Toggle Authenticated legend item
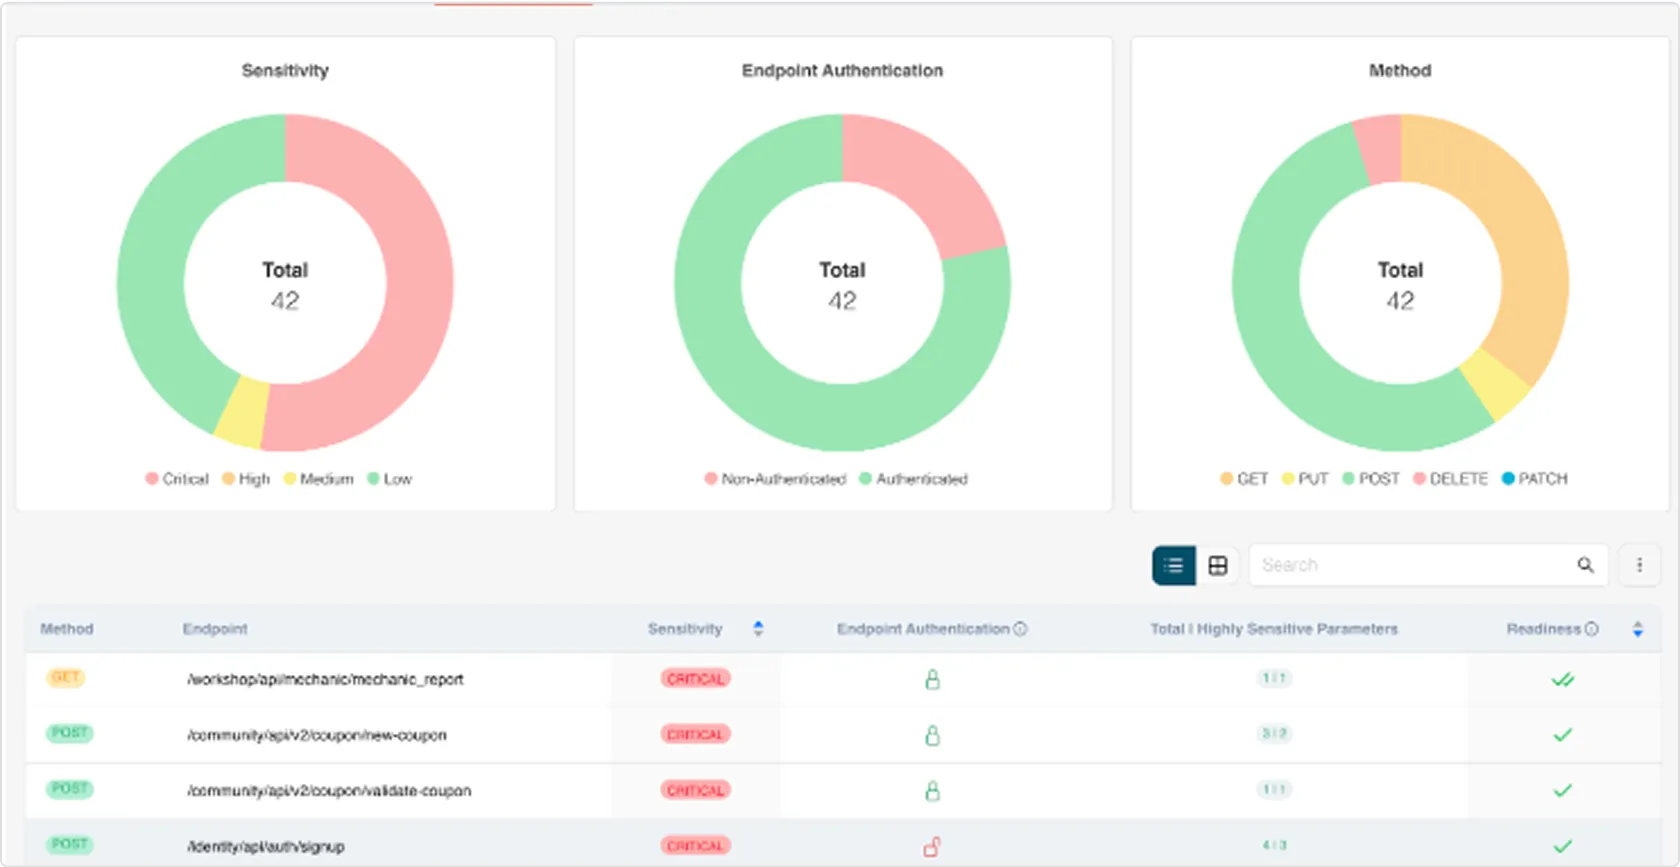1680x867 pixels. (x=913, y=479)
